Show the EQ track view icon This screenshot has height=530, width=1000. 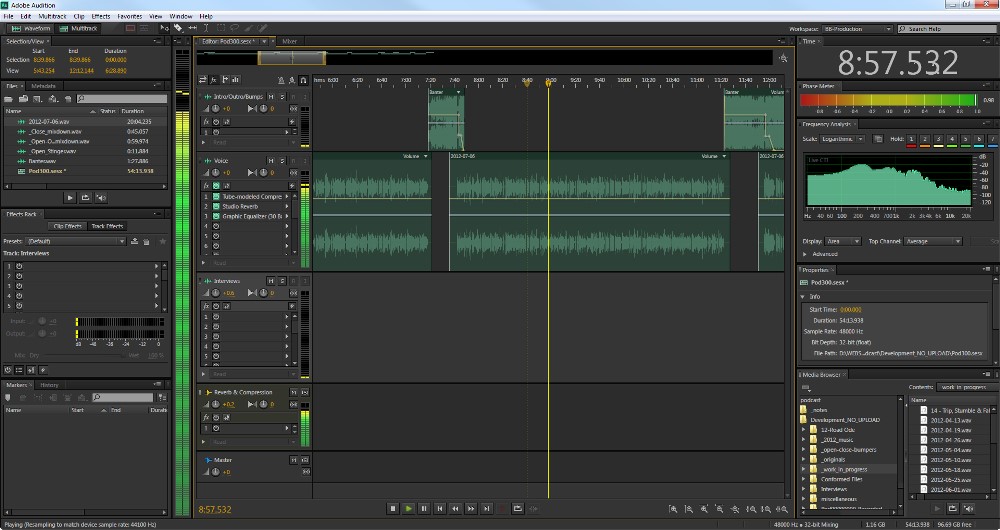(236, 80)
